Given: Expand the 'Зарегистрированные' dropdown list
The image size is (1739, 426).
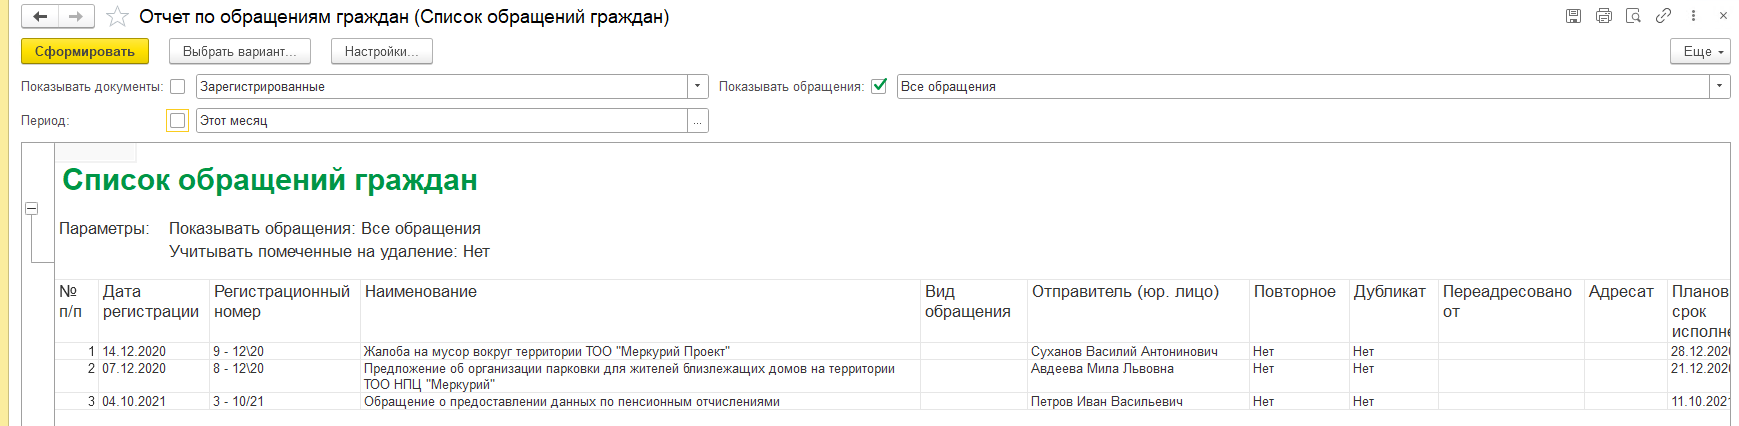Looking at the screenshot, I should [x=698, y=87].
